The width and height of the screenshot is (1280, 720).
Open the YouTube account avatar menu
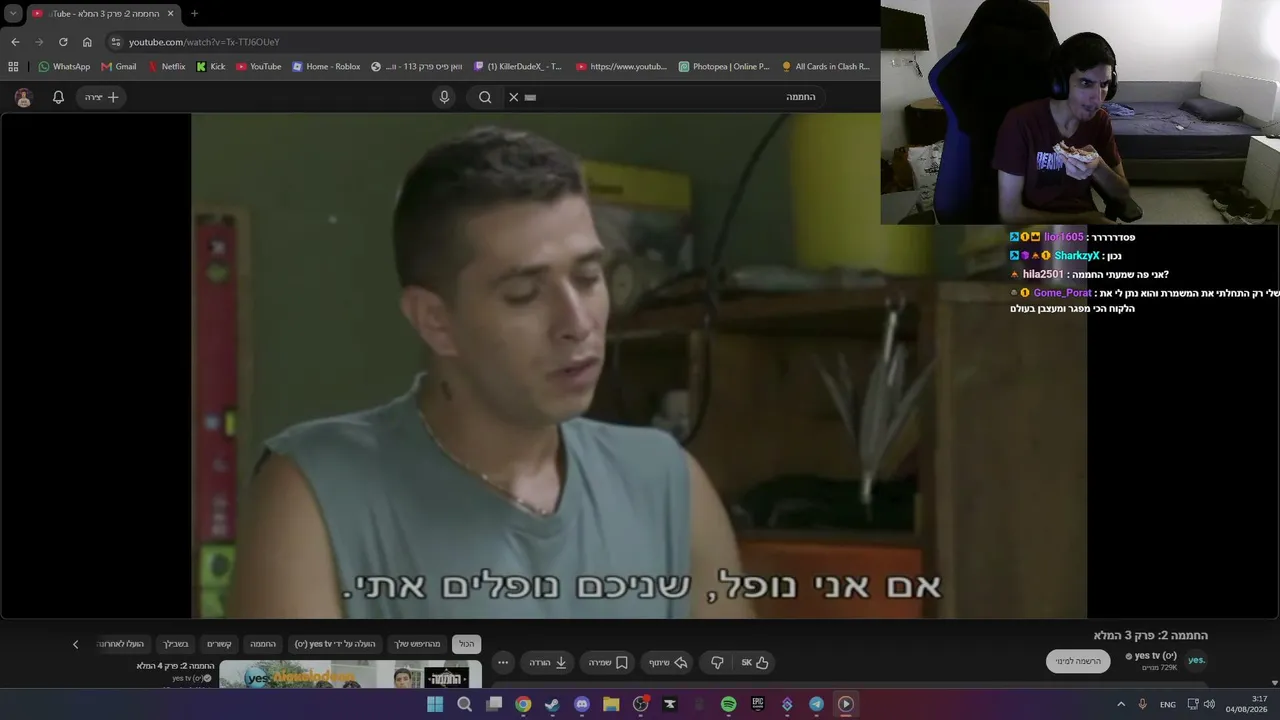(x=24, y=97)
